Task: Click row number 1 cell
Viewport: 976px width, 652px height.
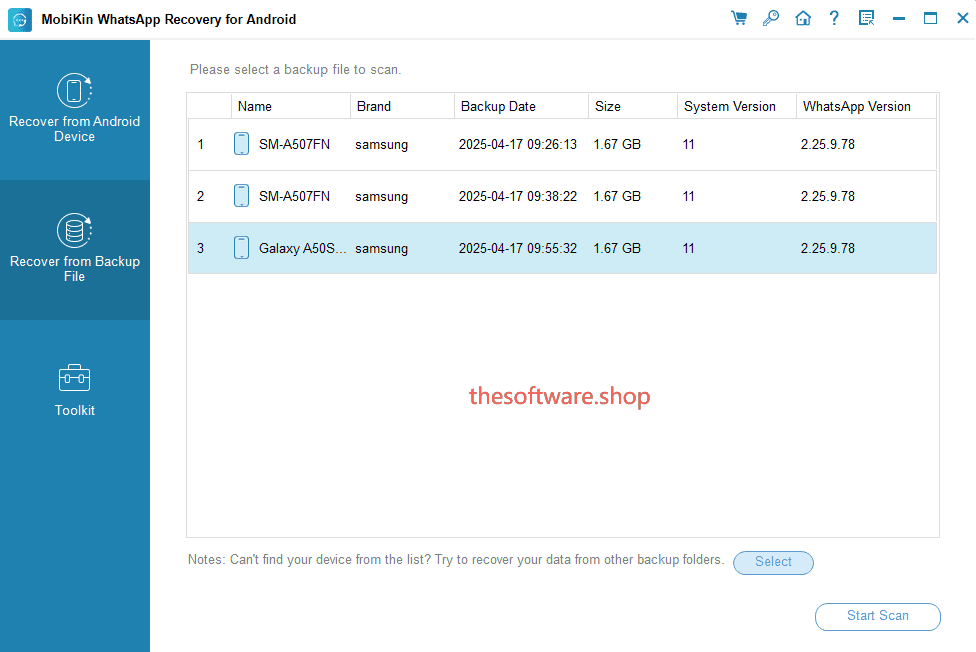Action: coord(200,144)
